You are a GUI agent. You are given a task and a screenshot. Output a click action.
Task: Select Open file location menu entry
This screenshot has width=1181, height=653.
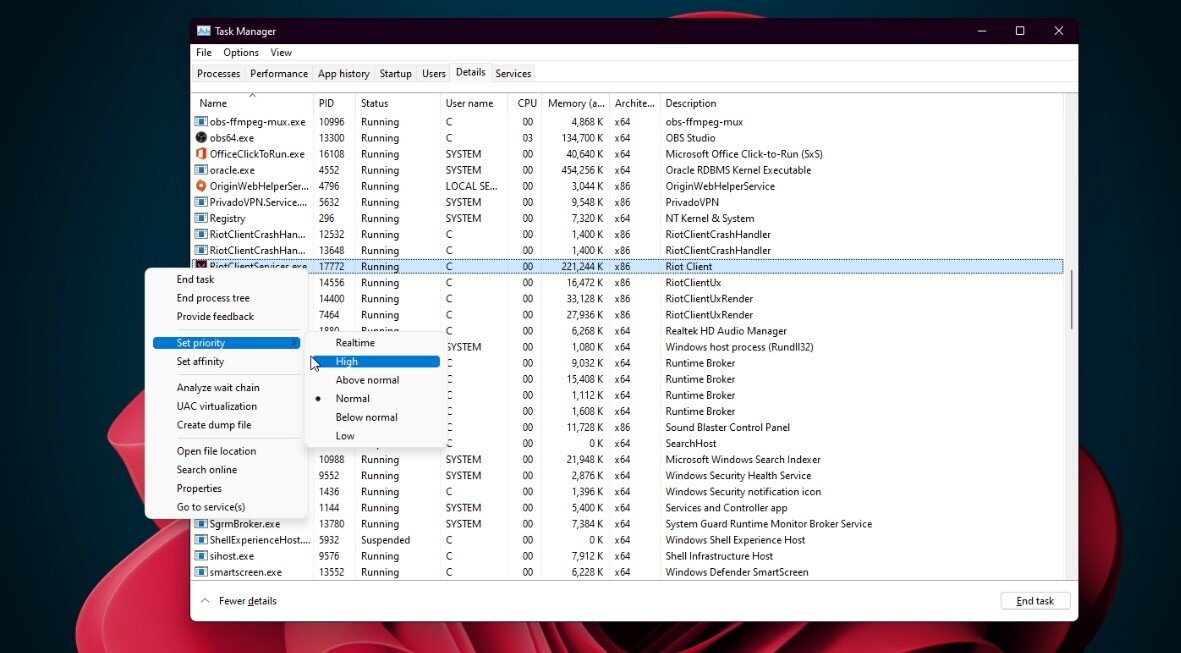216,451
